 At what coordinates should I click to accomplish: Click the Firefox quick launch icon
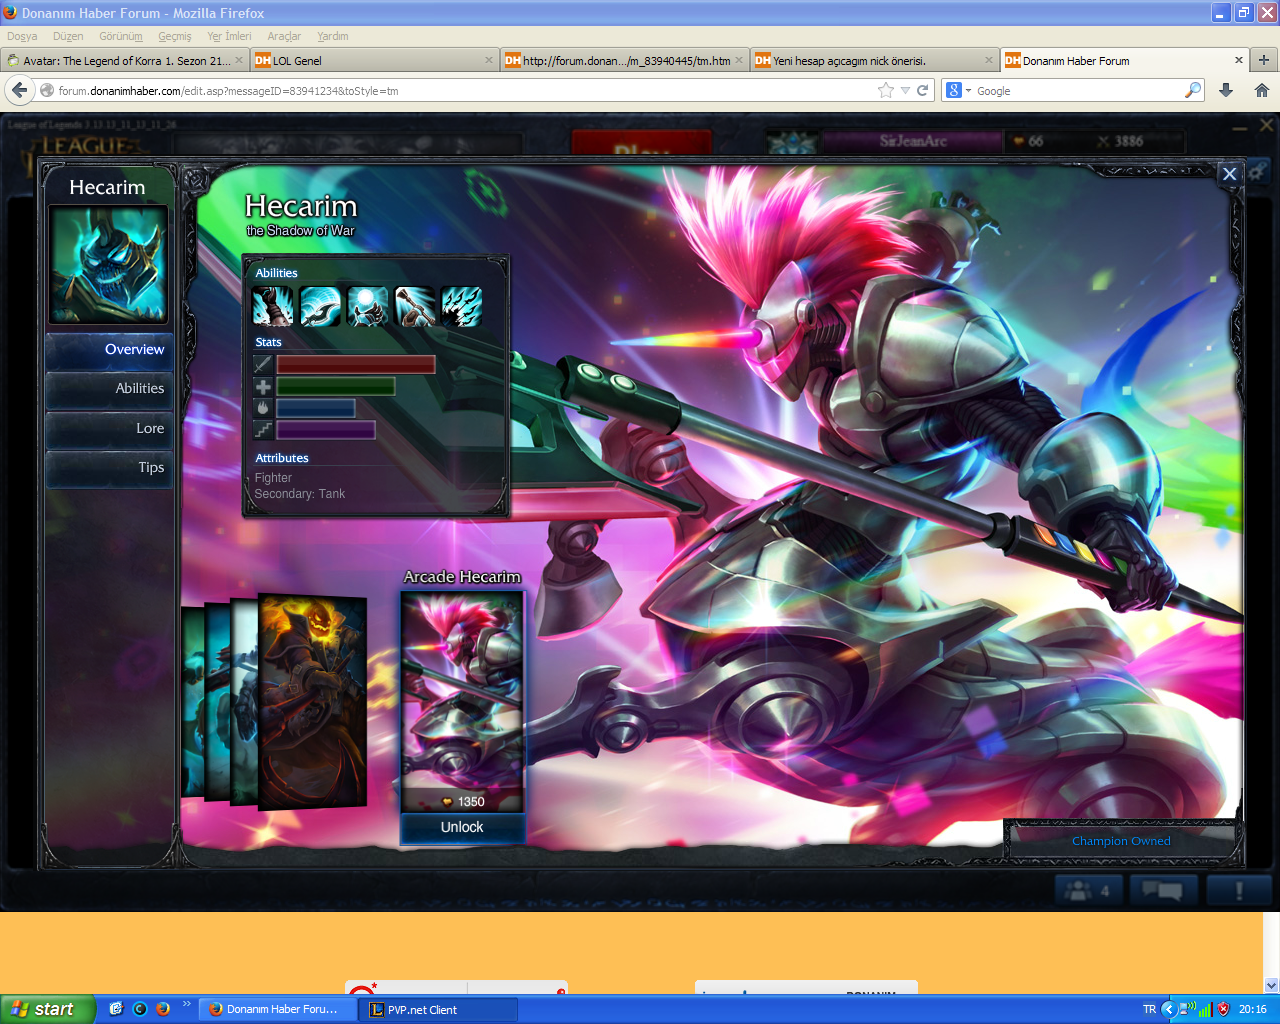point(163,1009)
